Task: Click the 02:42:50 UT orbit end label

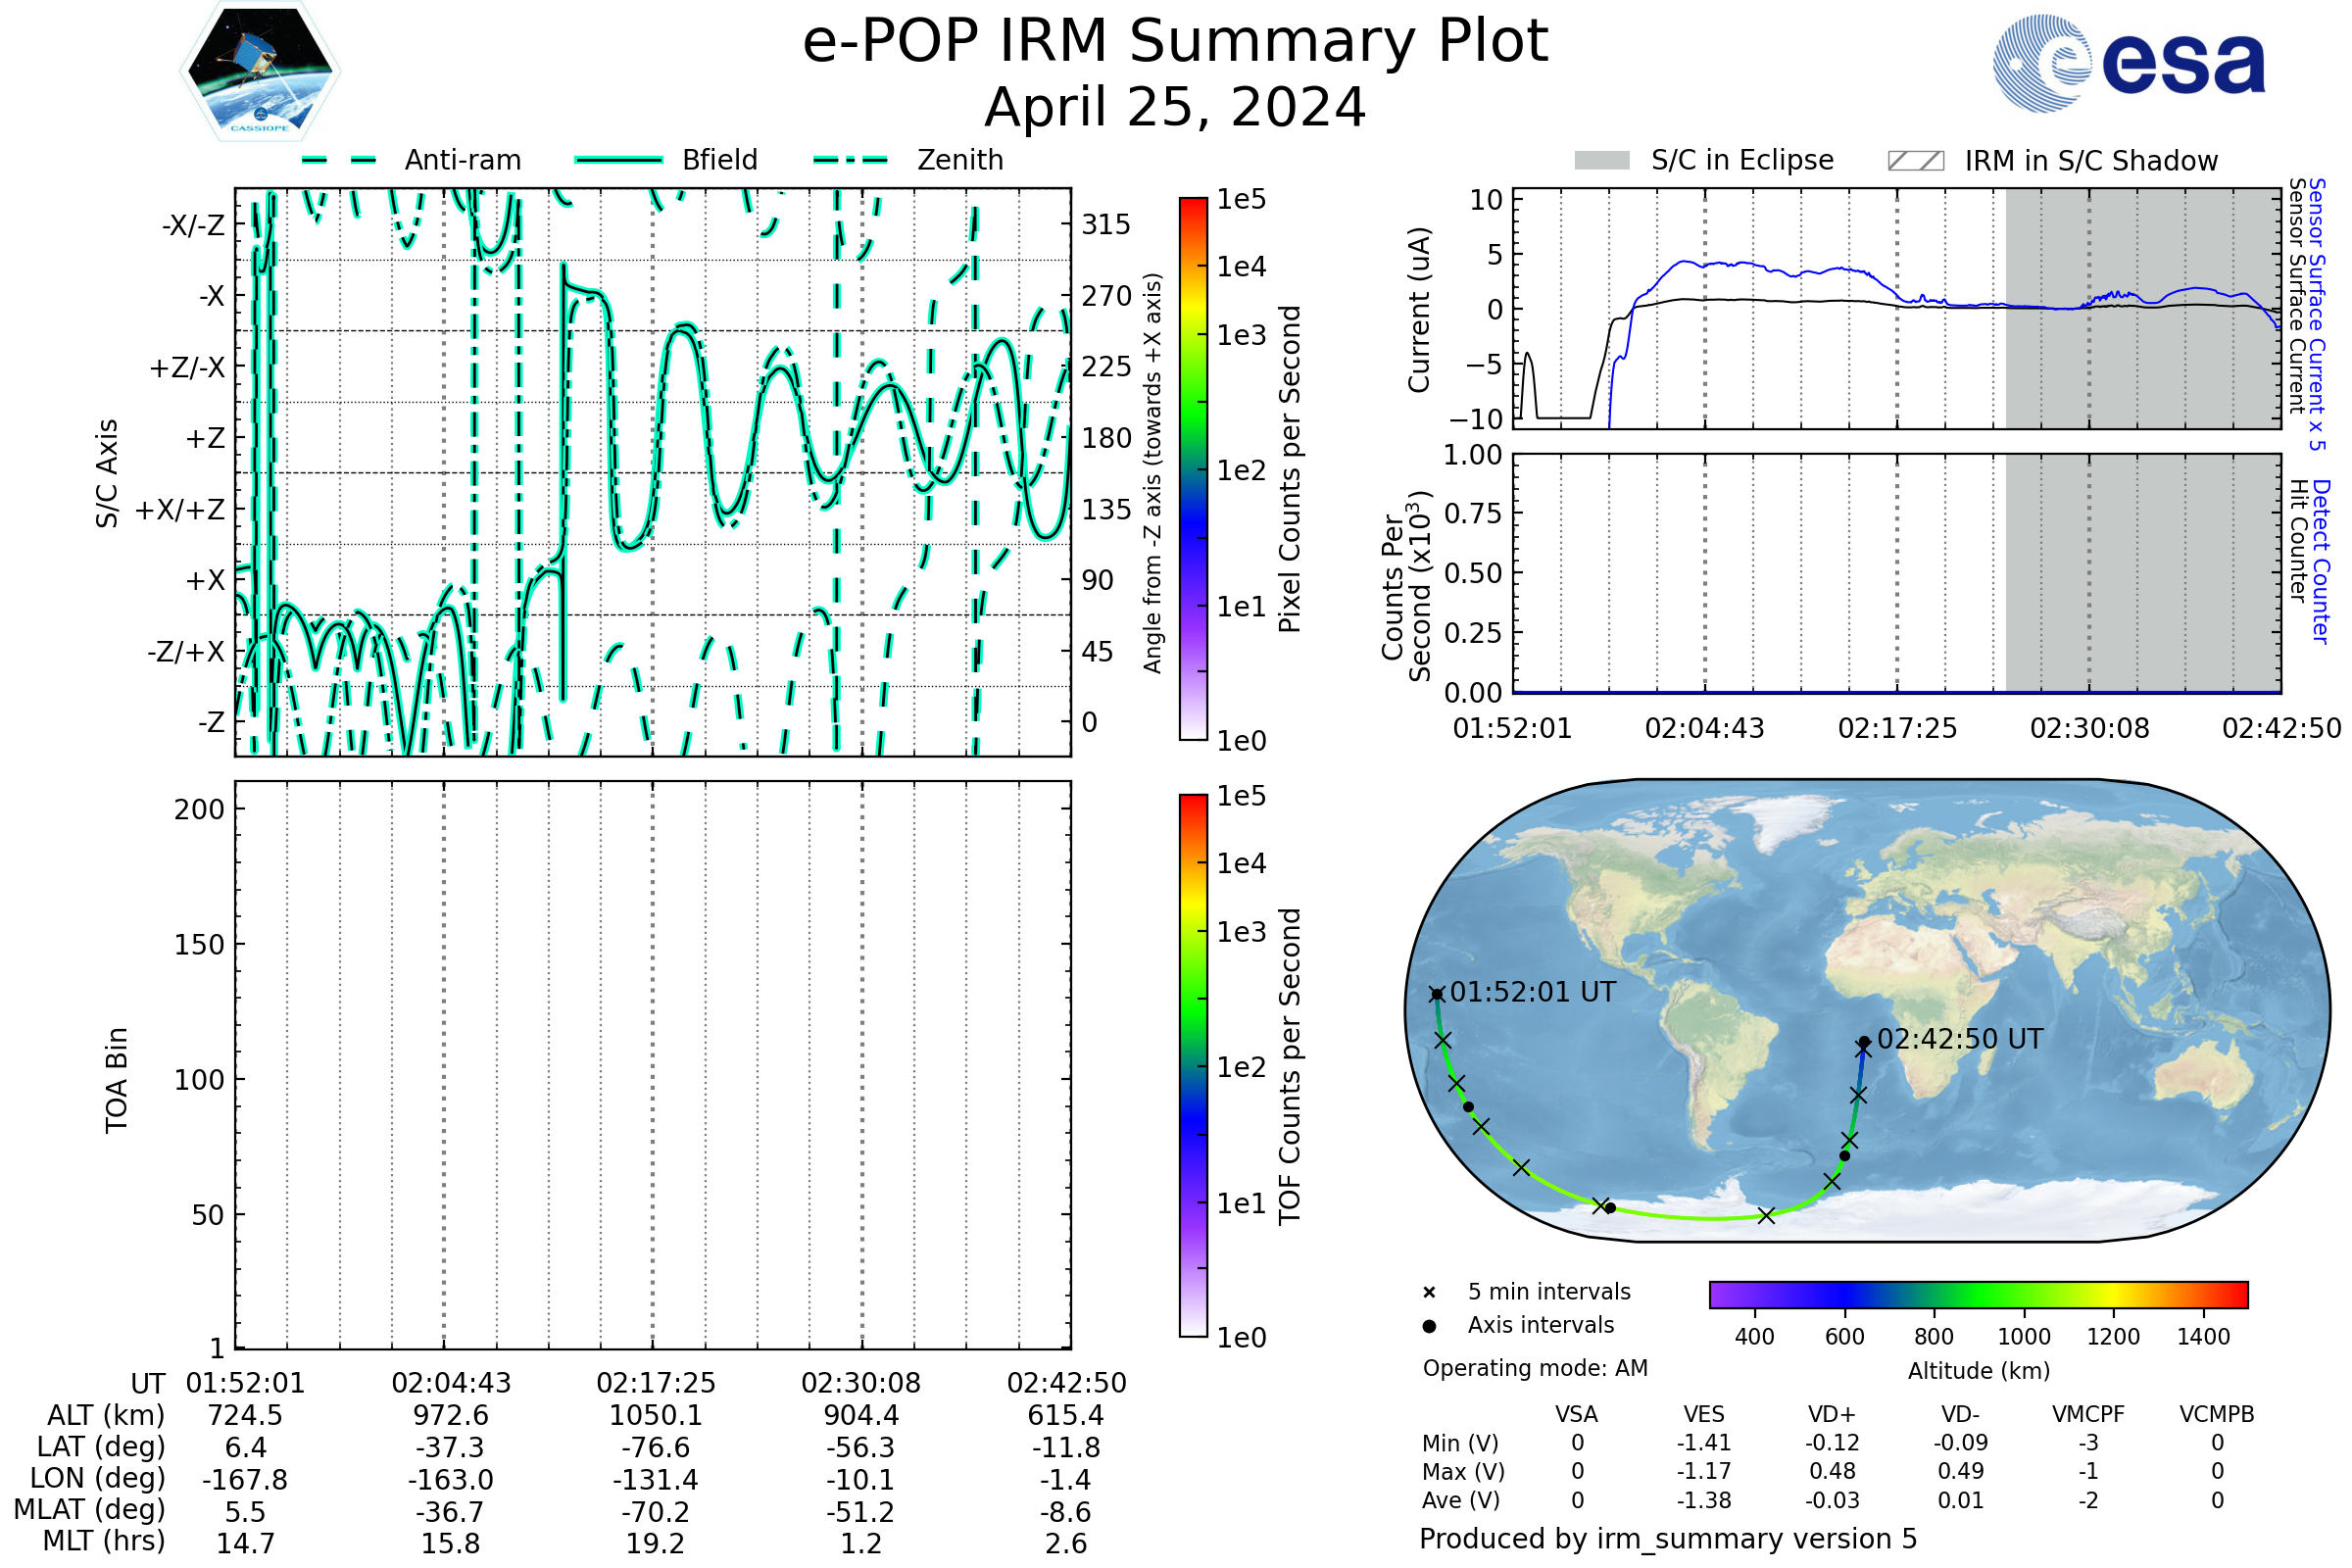Action: pyautogui.click(x=1959, y=1039)
